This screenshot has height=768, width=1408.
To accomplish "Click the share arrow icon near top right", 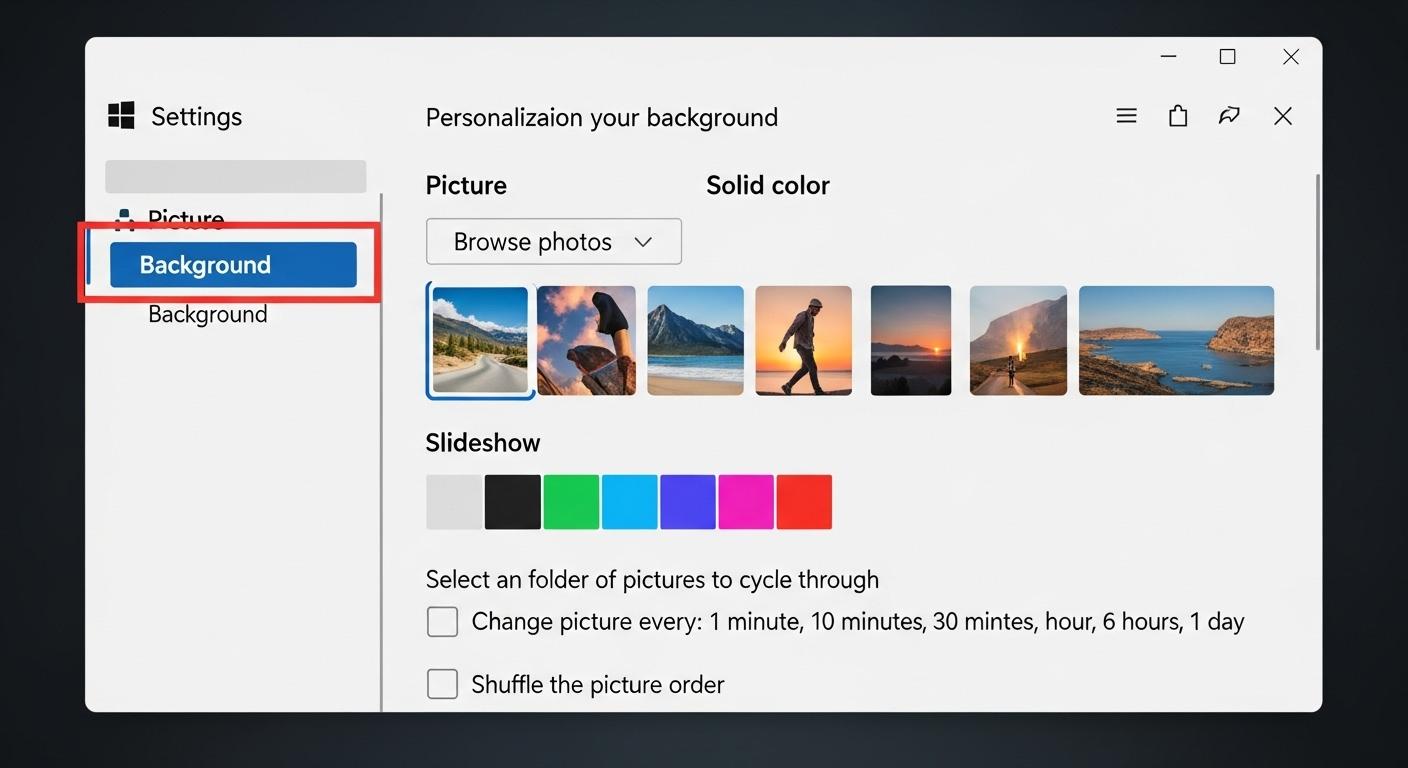I will click(1229, 115).
